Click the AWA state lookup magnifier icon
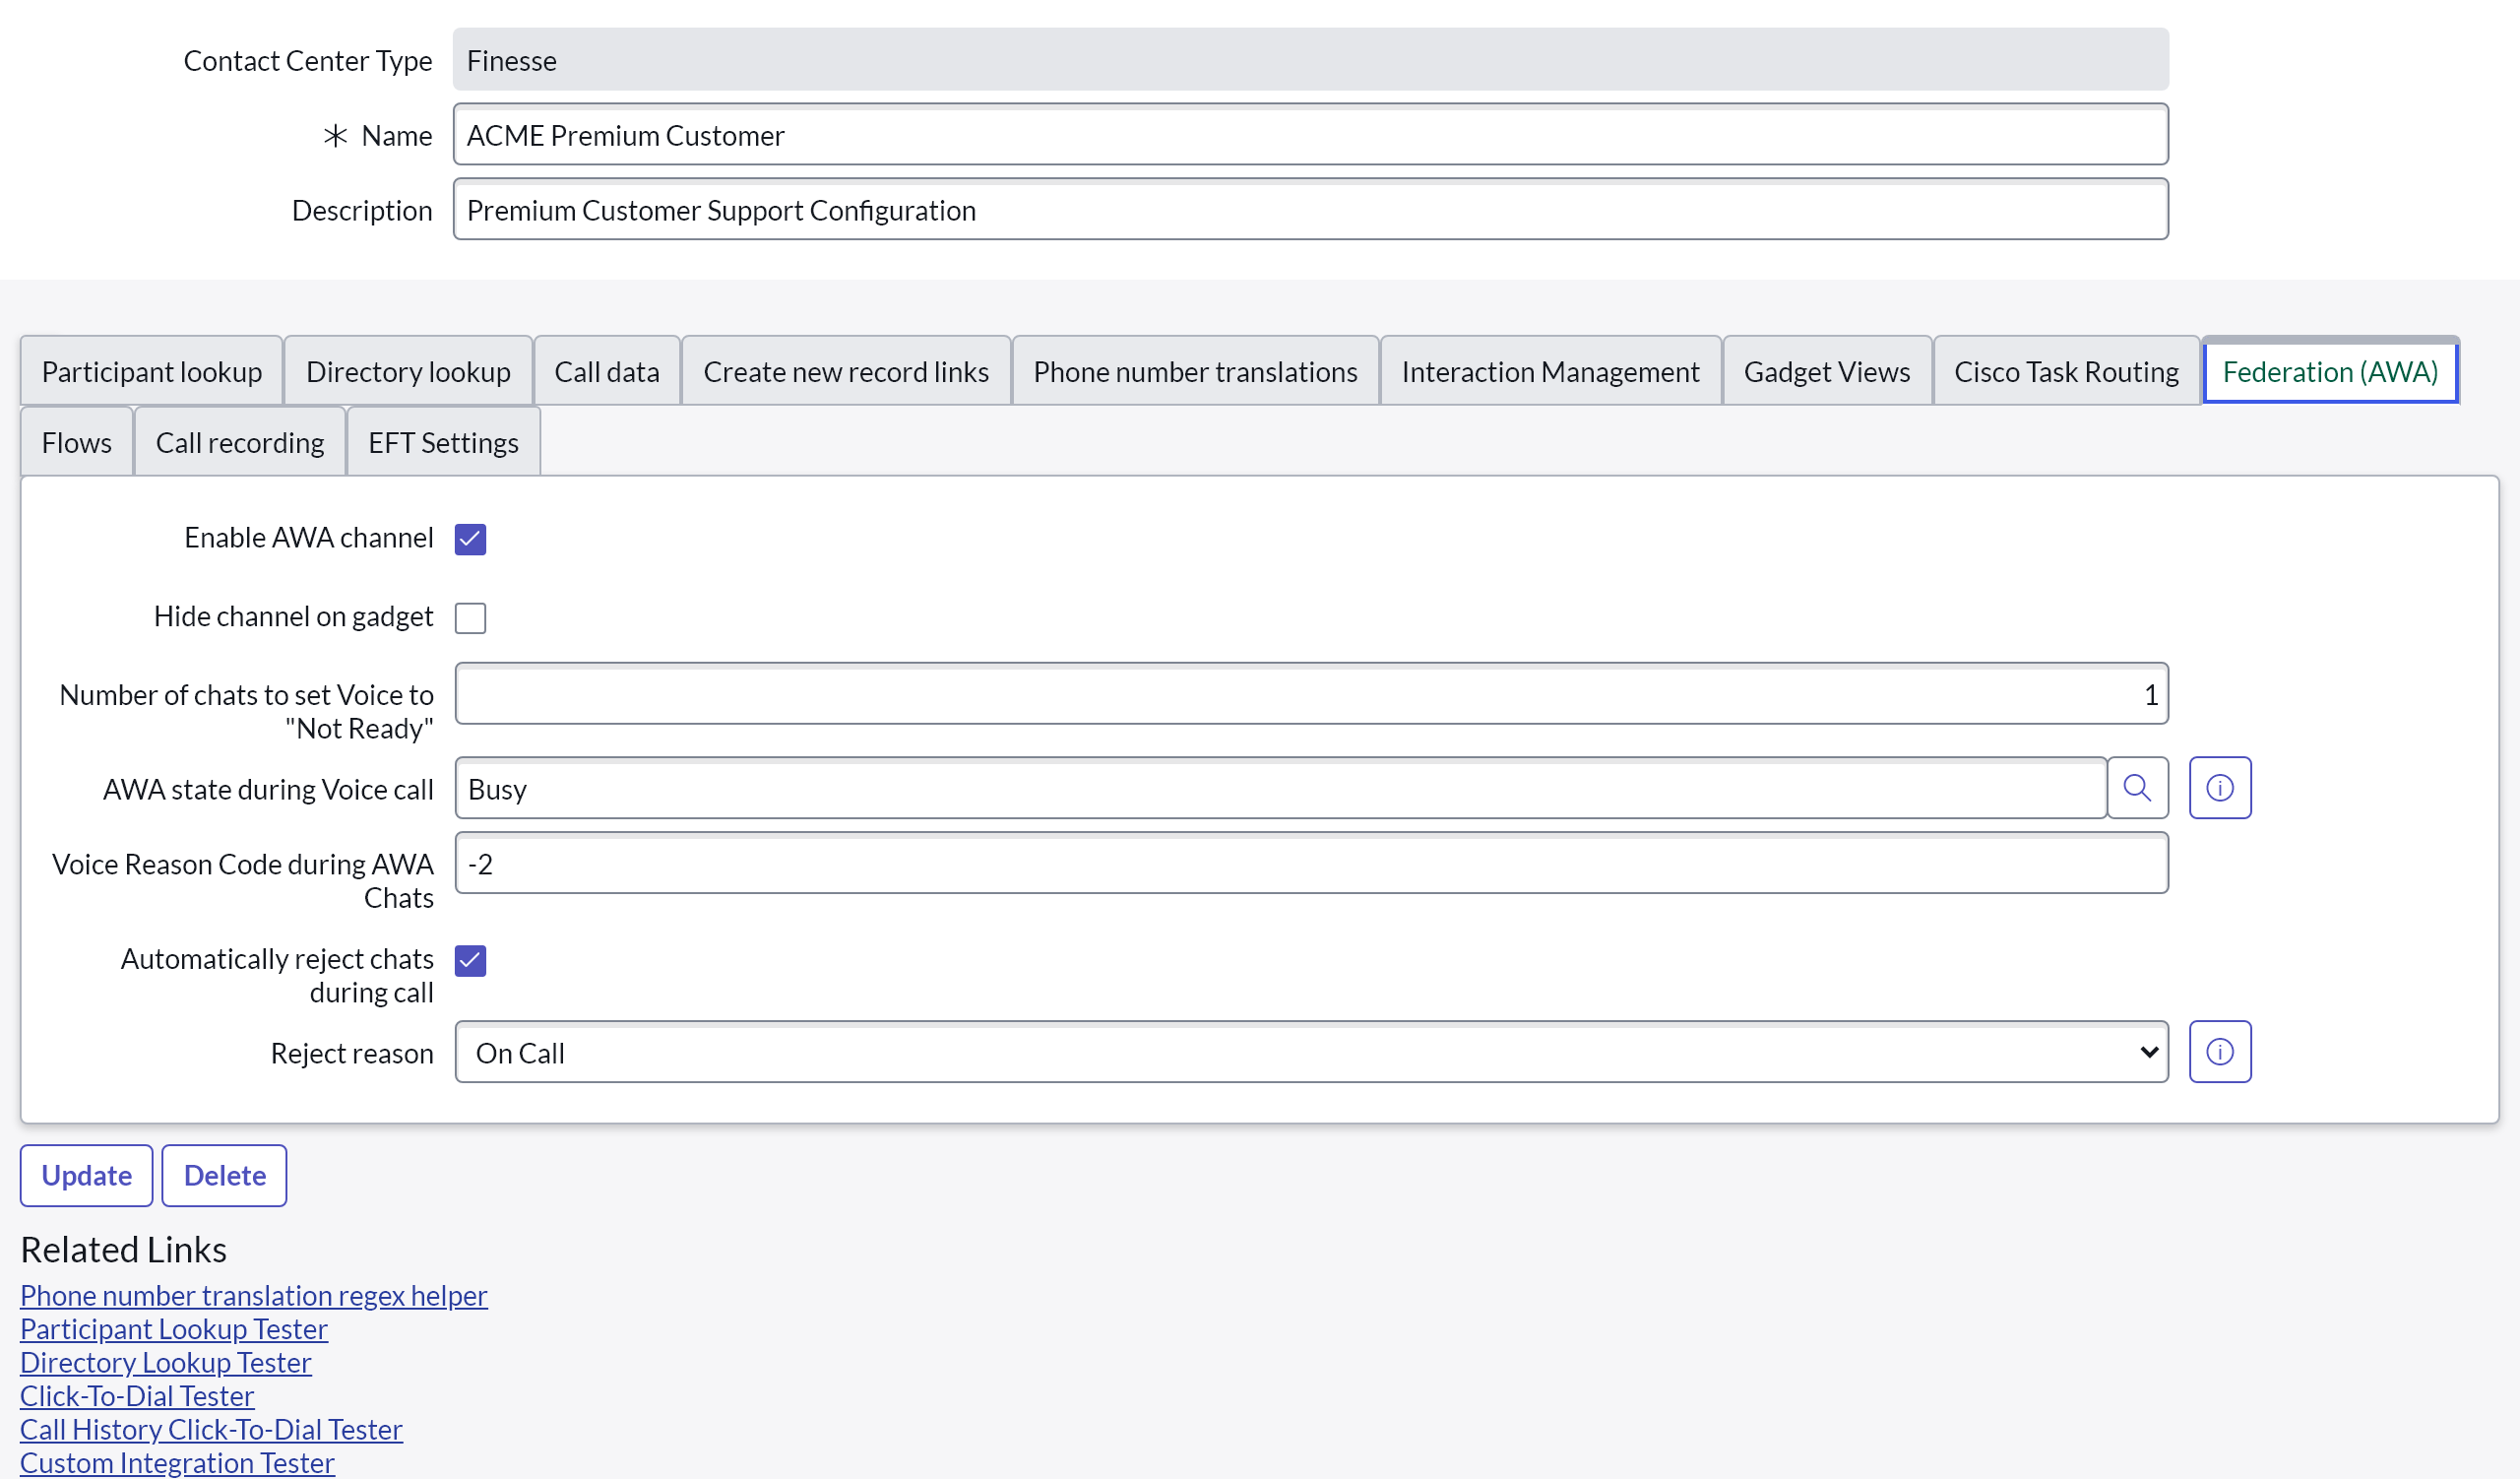 tap(2136, 788)
